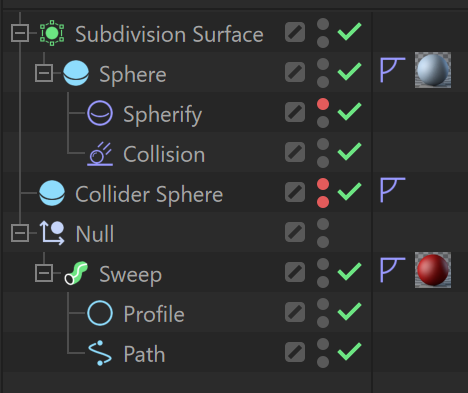Toggle Collider Sphere red visibility dots
The image size is (468, 393).
coord(323,193)
